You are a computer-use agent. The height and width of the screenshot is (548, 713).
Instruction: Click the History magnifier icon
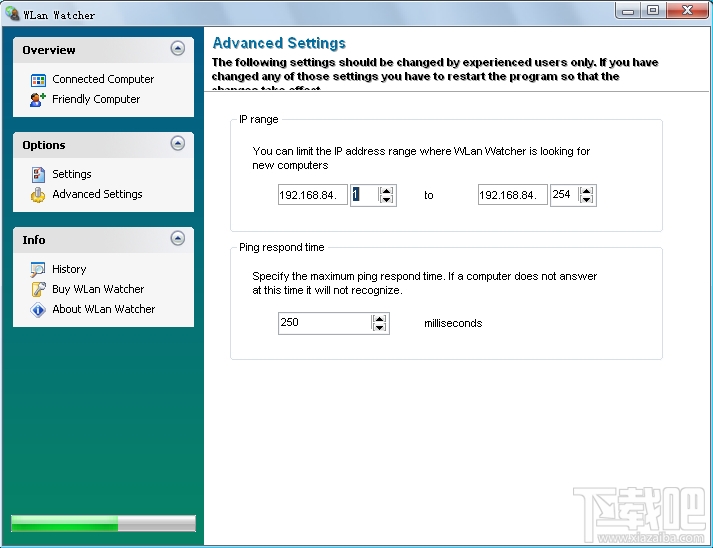coord(38,269)
